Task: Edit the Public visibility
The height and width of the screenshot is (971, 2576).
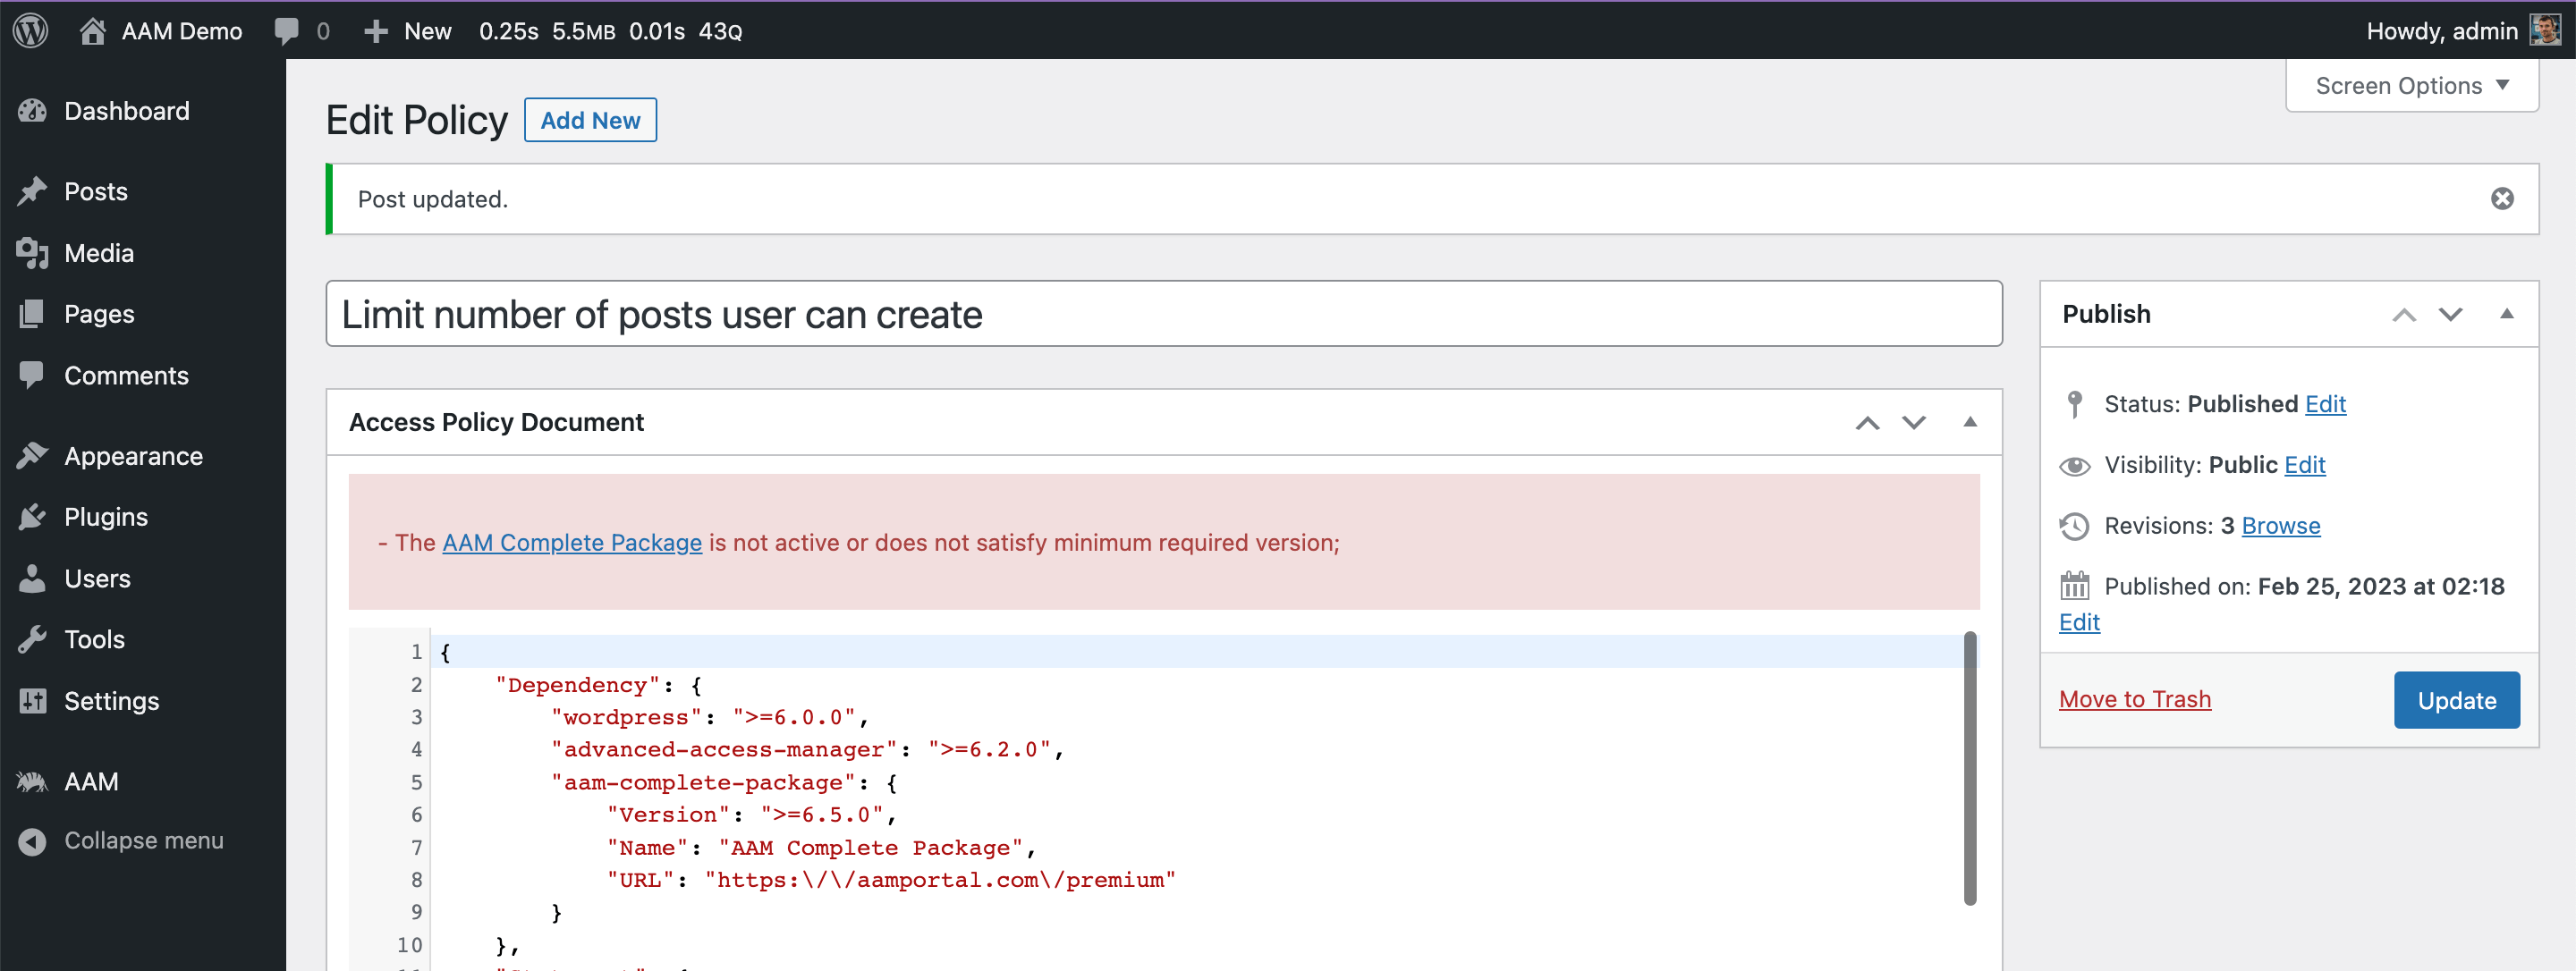Action: coord(2305,465)
